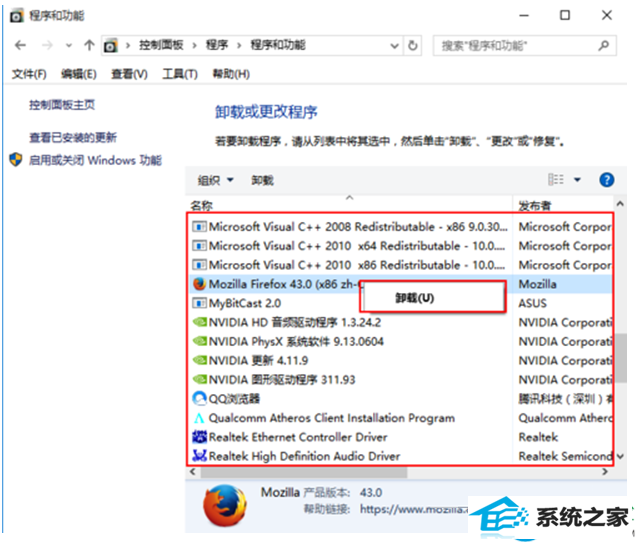Screen dimensions: 637x544
Task: Click the 腾讯科技 publisher cell
Action: click(565, 399)
